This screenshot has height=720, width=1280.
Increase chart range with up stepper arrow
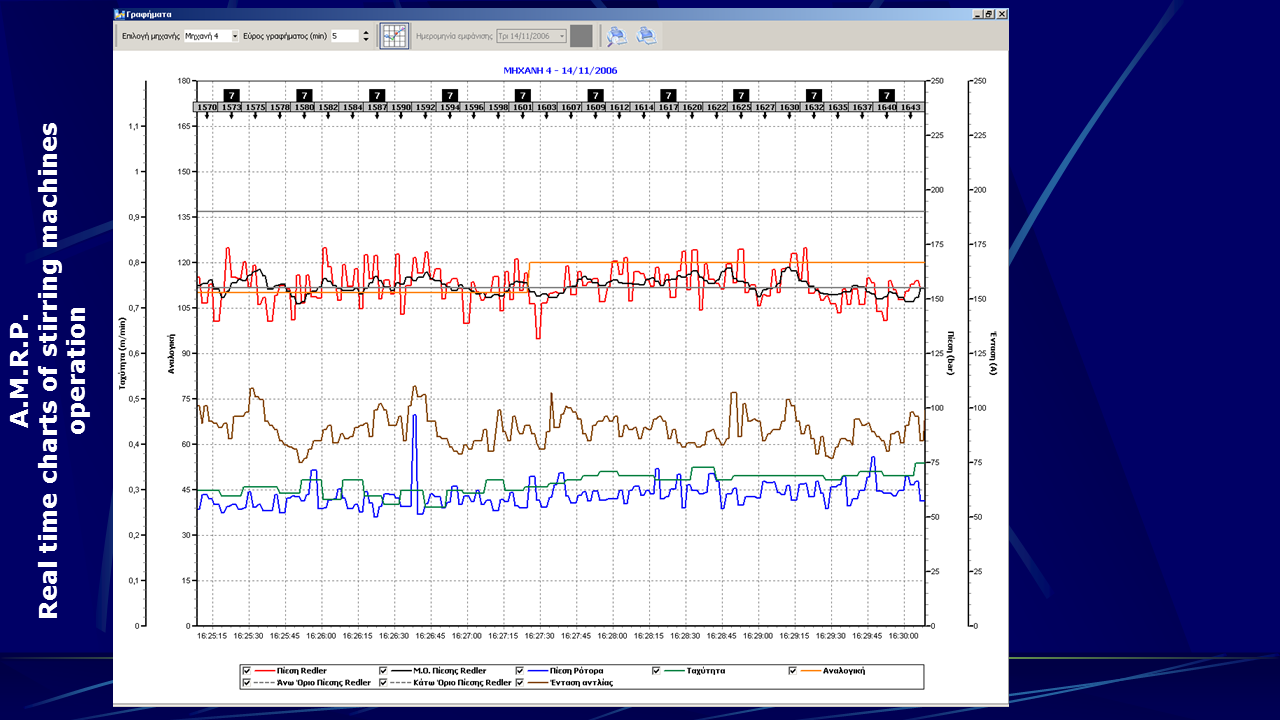pyautogui.click(x=366, y=32)
